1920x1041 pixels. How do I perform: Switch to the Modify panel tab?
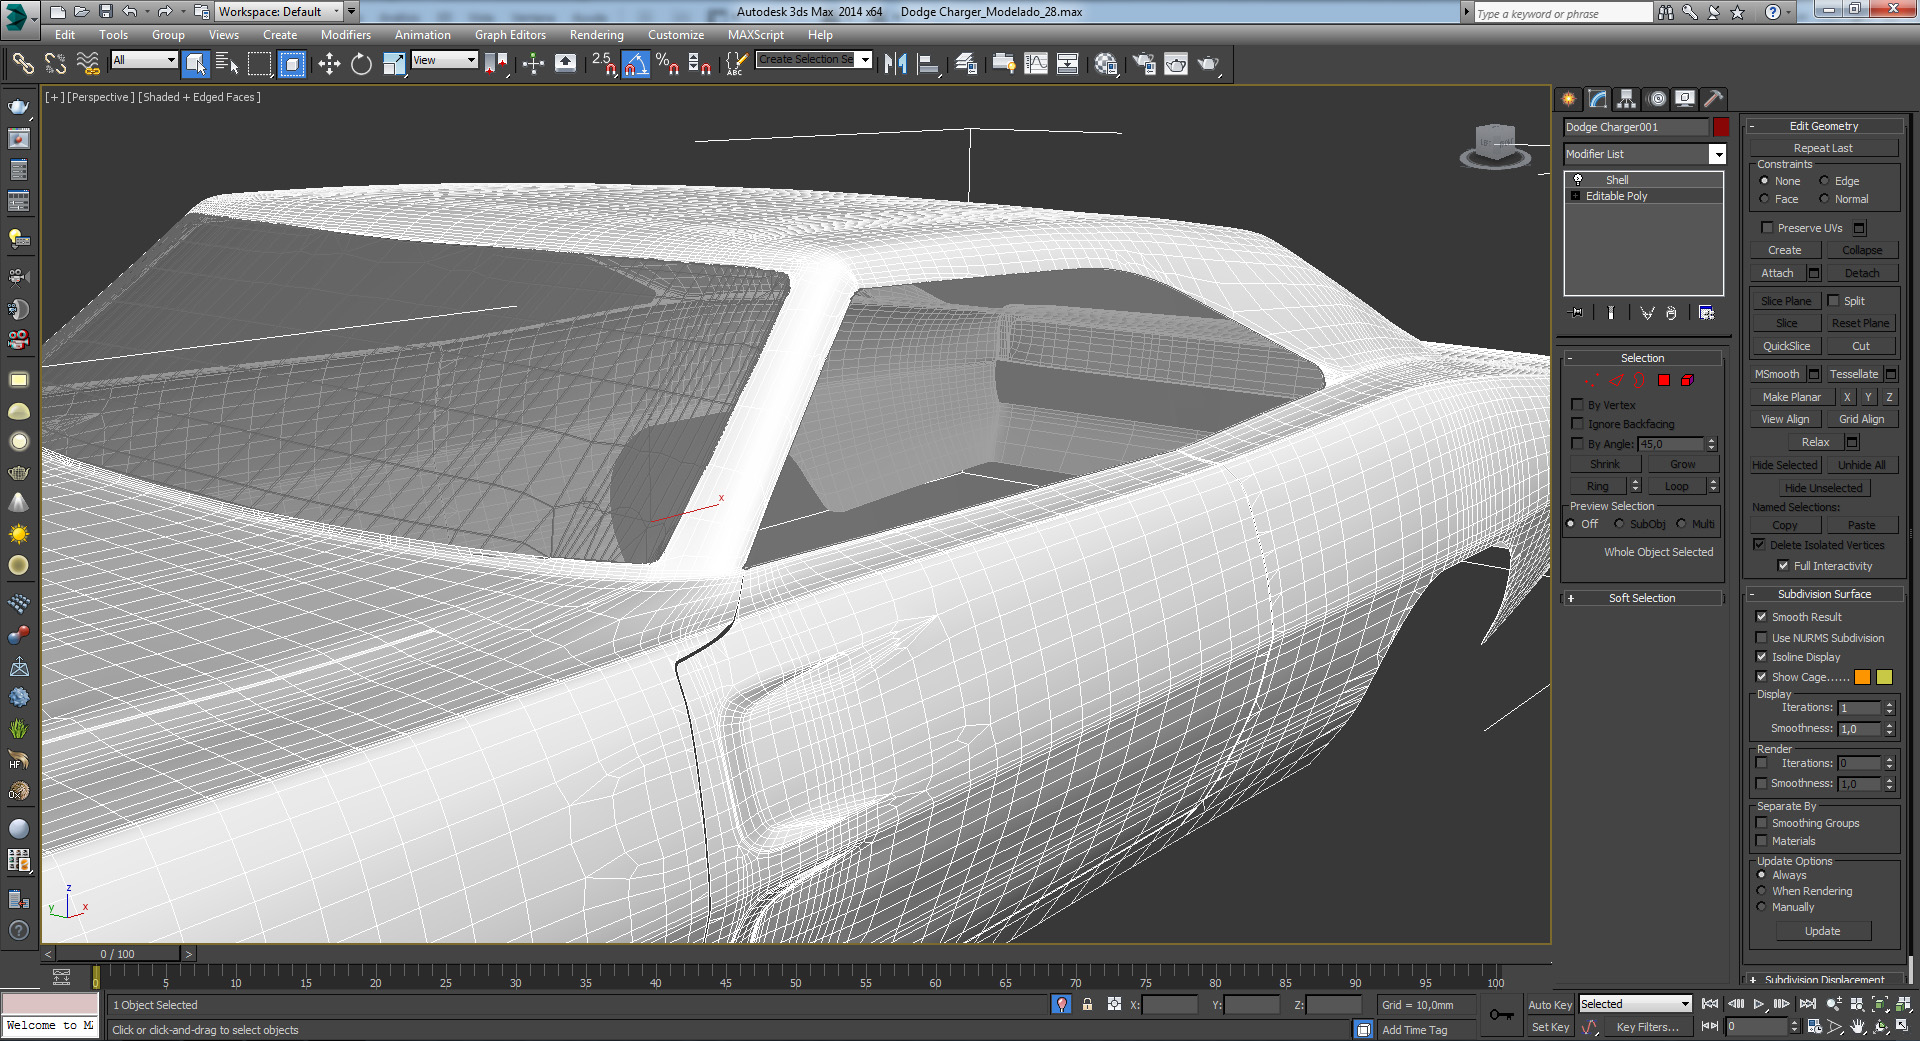click(x=1597, y=98)
